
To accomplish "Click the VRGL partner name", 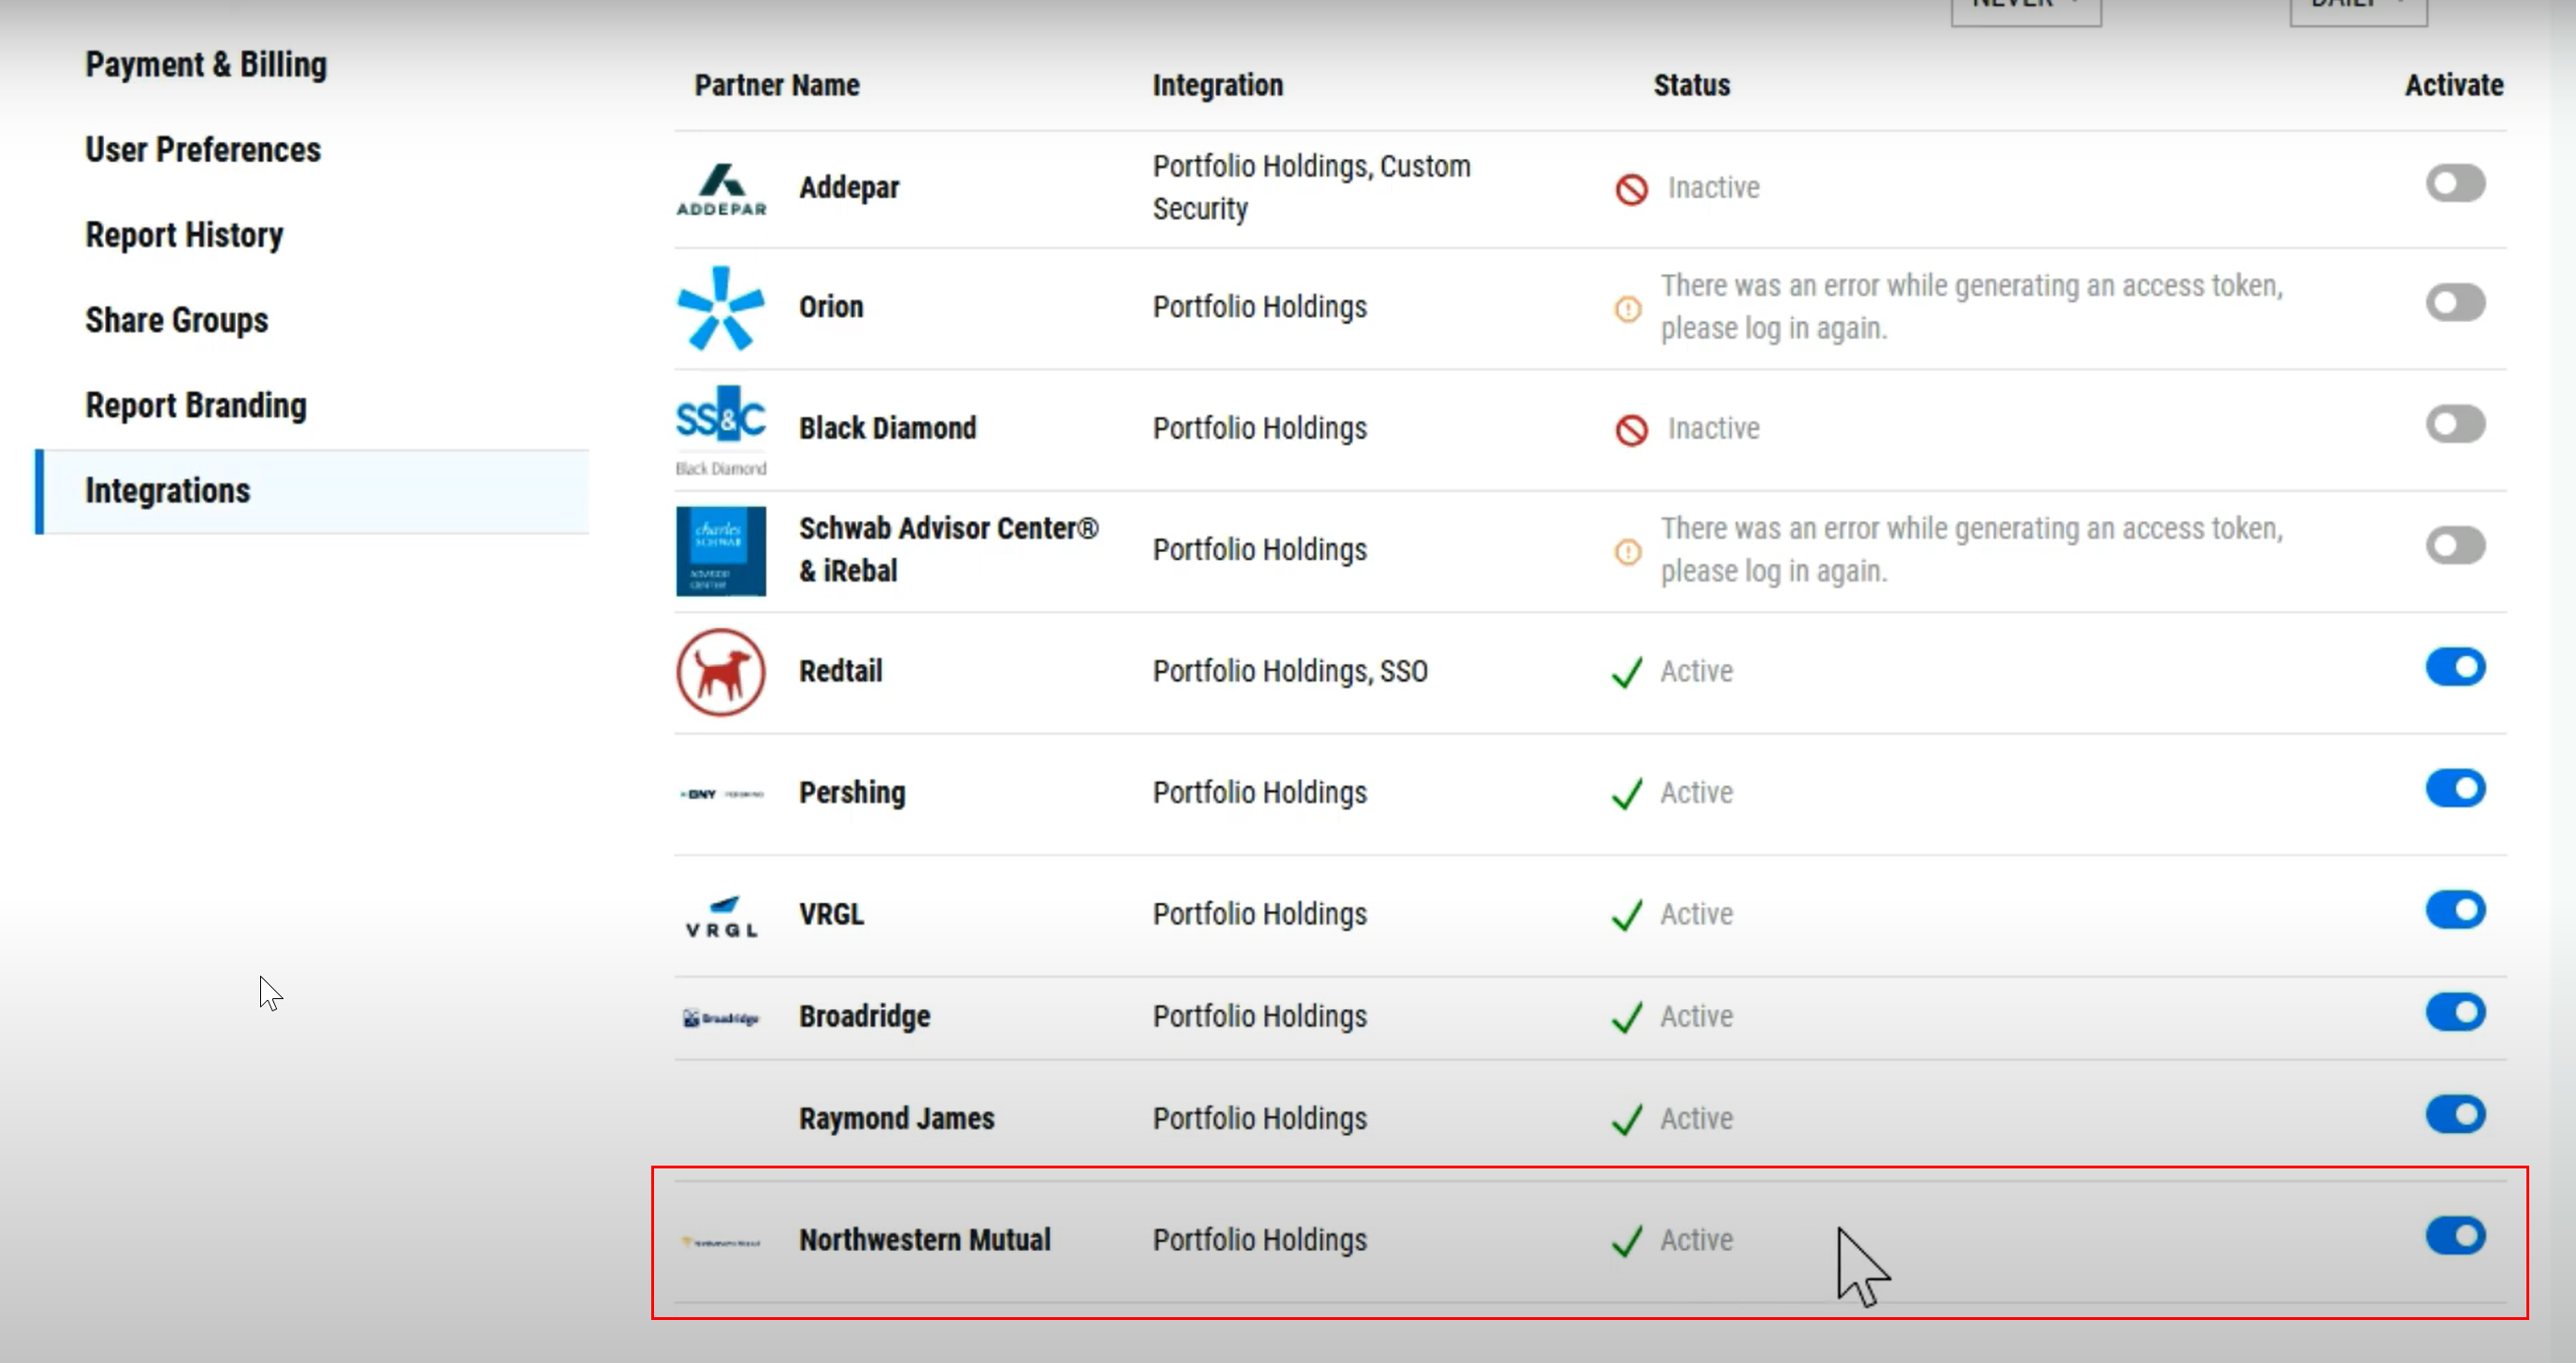I will point(831,915).
